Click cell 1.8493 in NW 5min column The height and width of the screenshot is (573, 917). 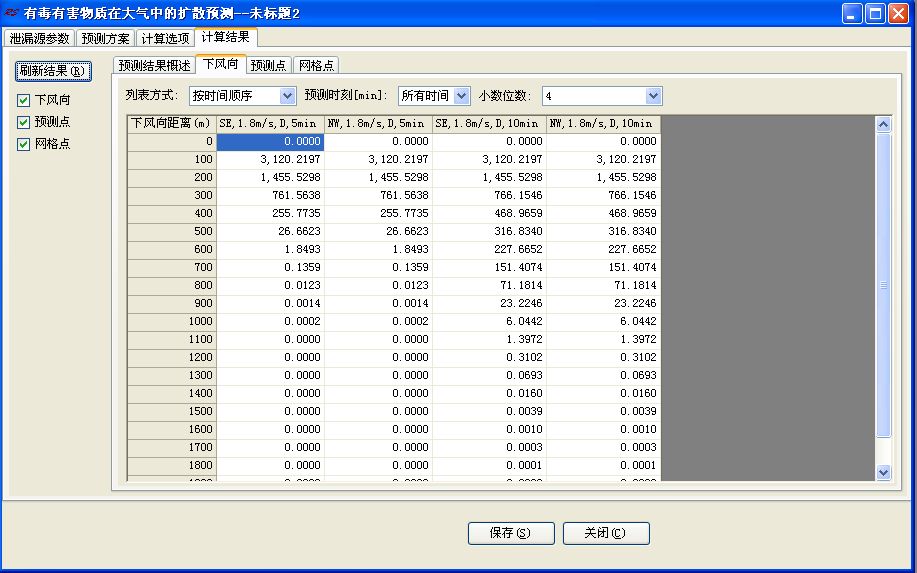tap(378, 250)
